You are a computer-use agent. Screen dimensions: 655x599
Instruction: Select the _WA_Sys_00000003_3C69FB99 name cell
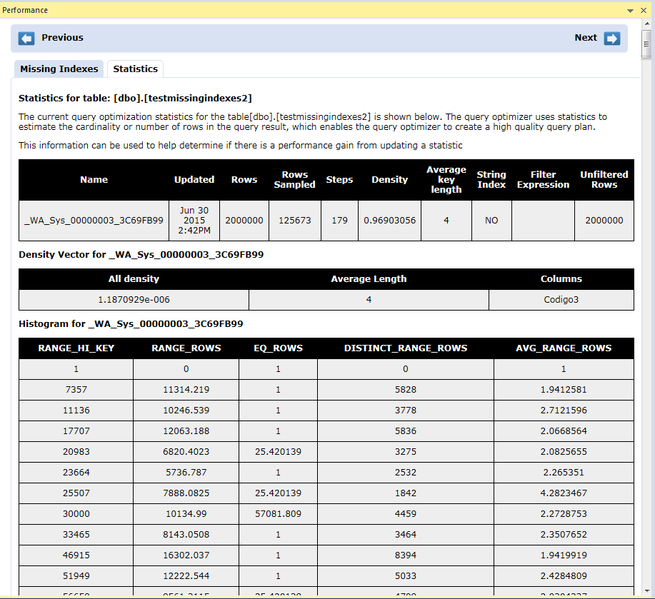pyautogui.click(x=94, y=221)
